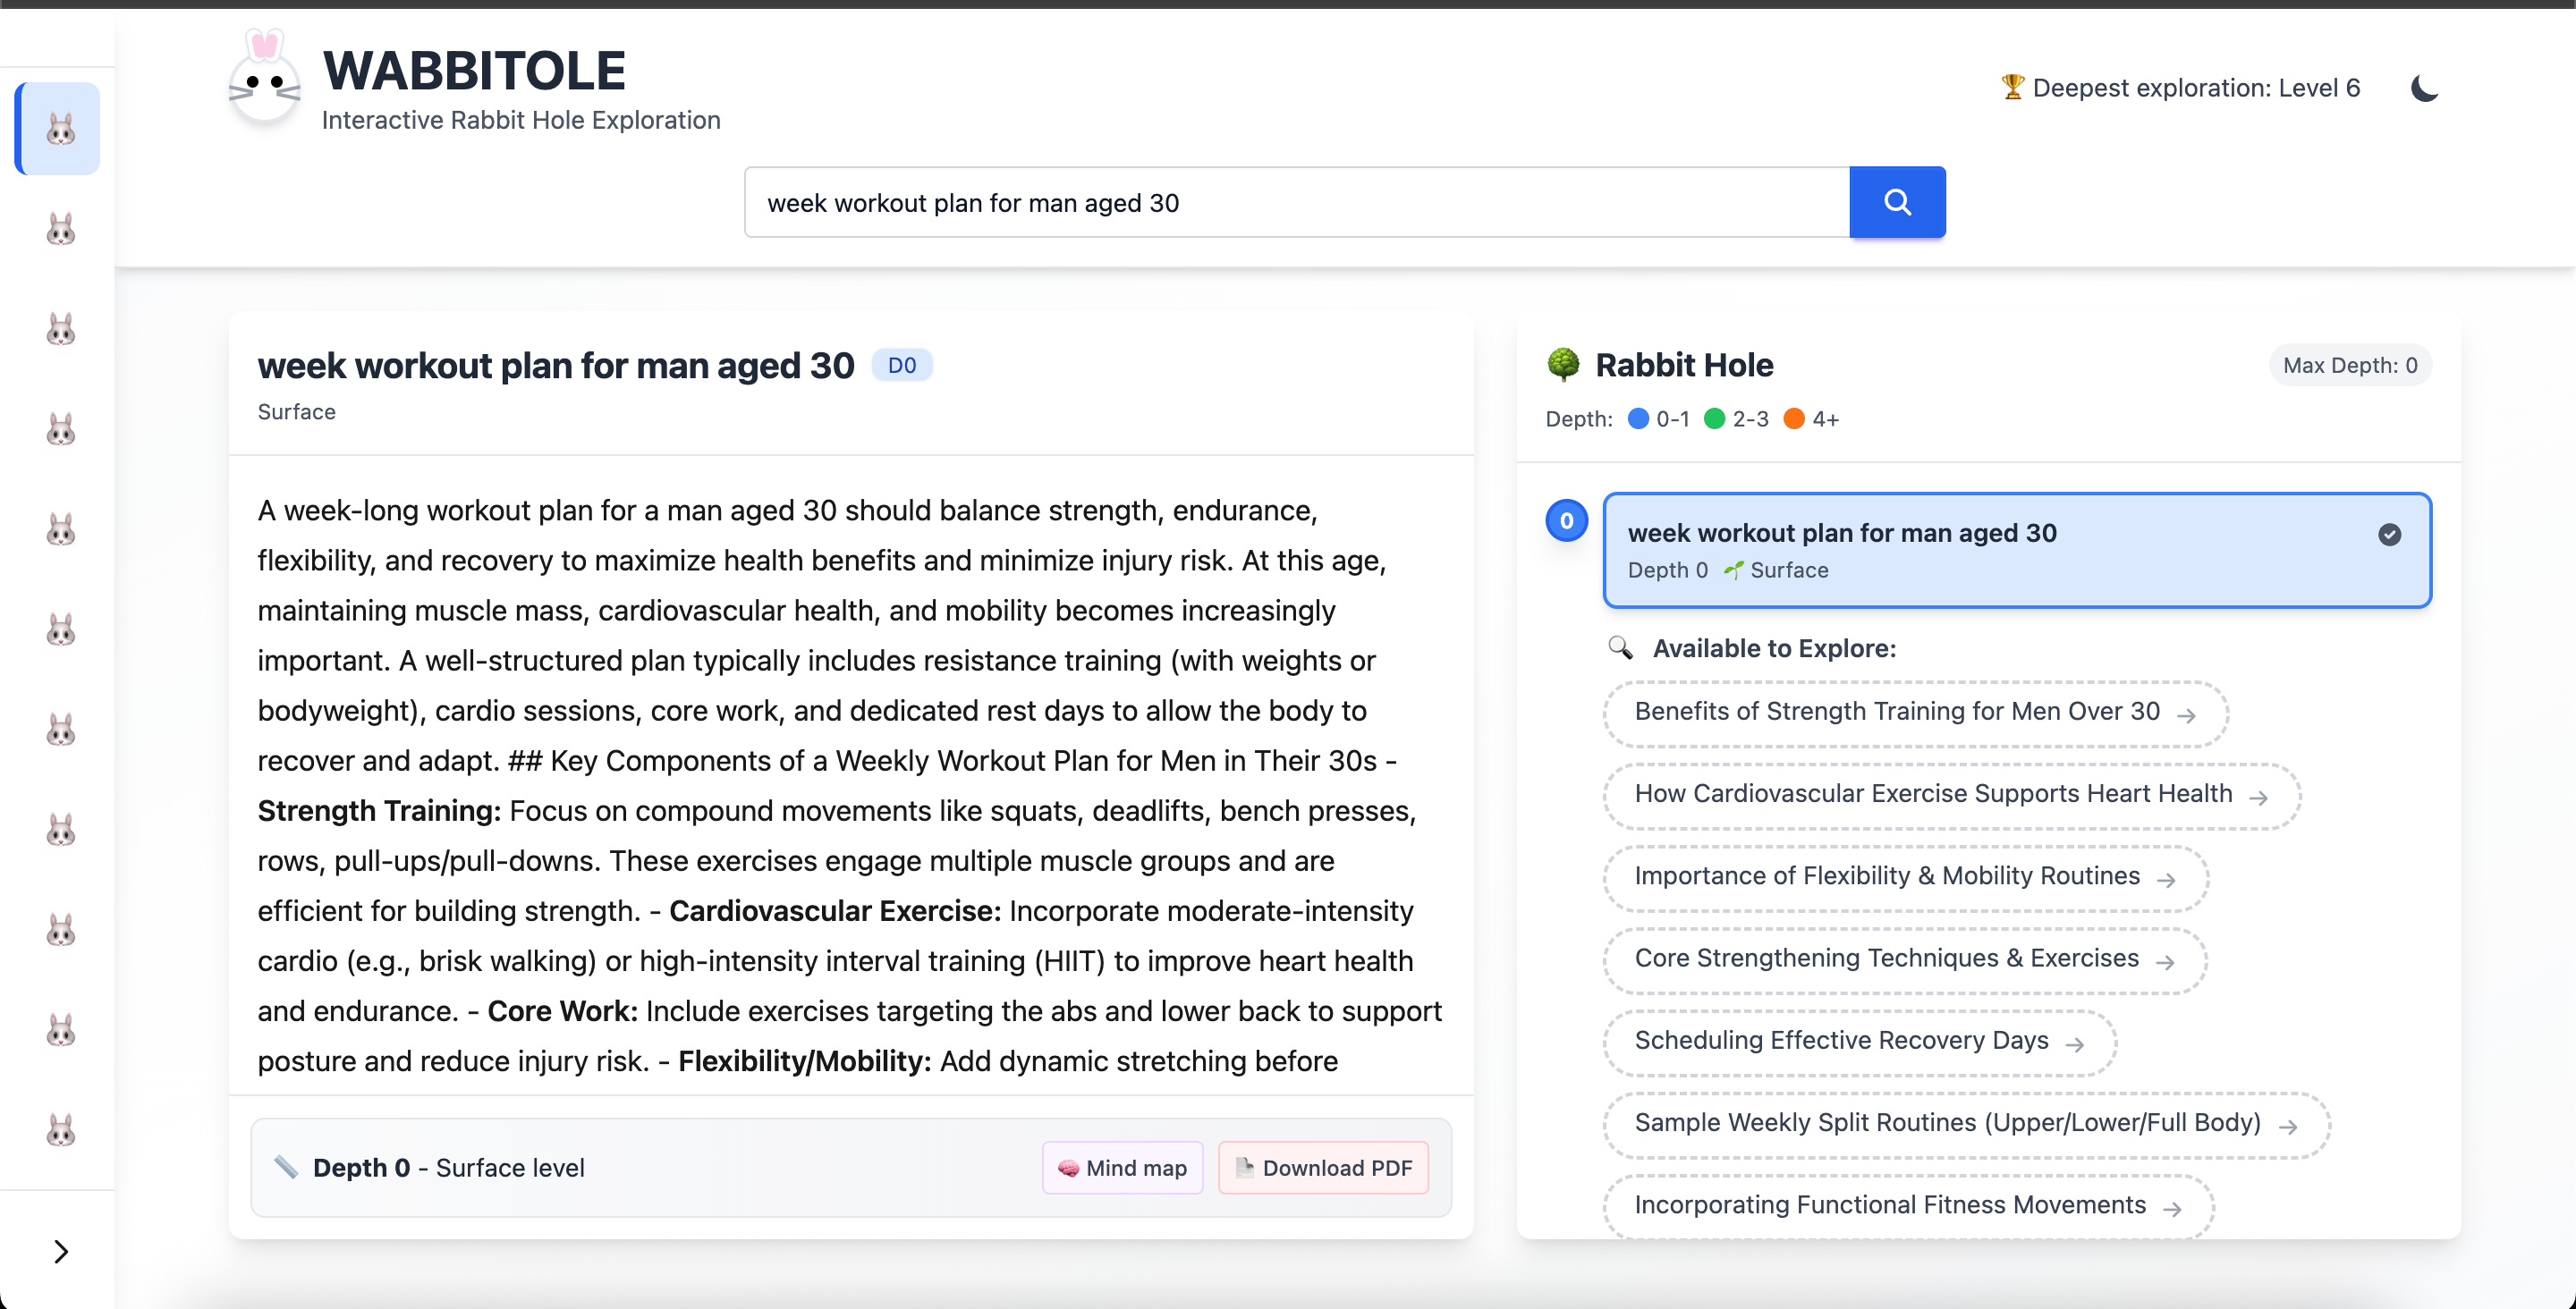Screen dimensions: 2576x1309
Task: Click the bottom-most rabbit sidebar icon
Action: (x=60, y=1130)
